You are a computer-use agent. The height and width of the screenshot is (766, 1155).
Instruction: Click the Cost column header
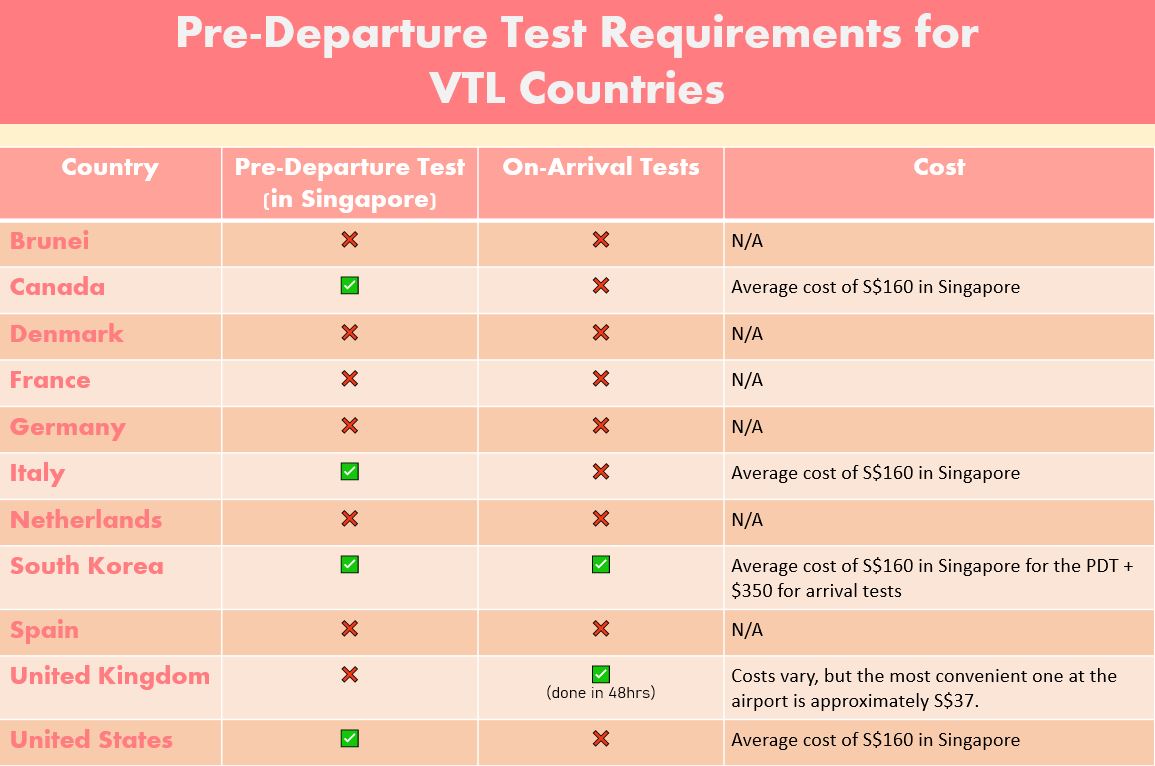[x=939, y=167]
